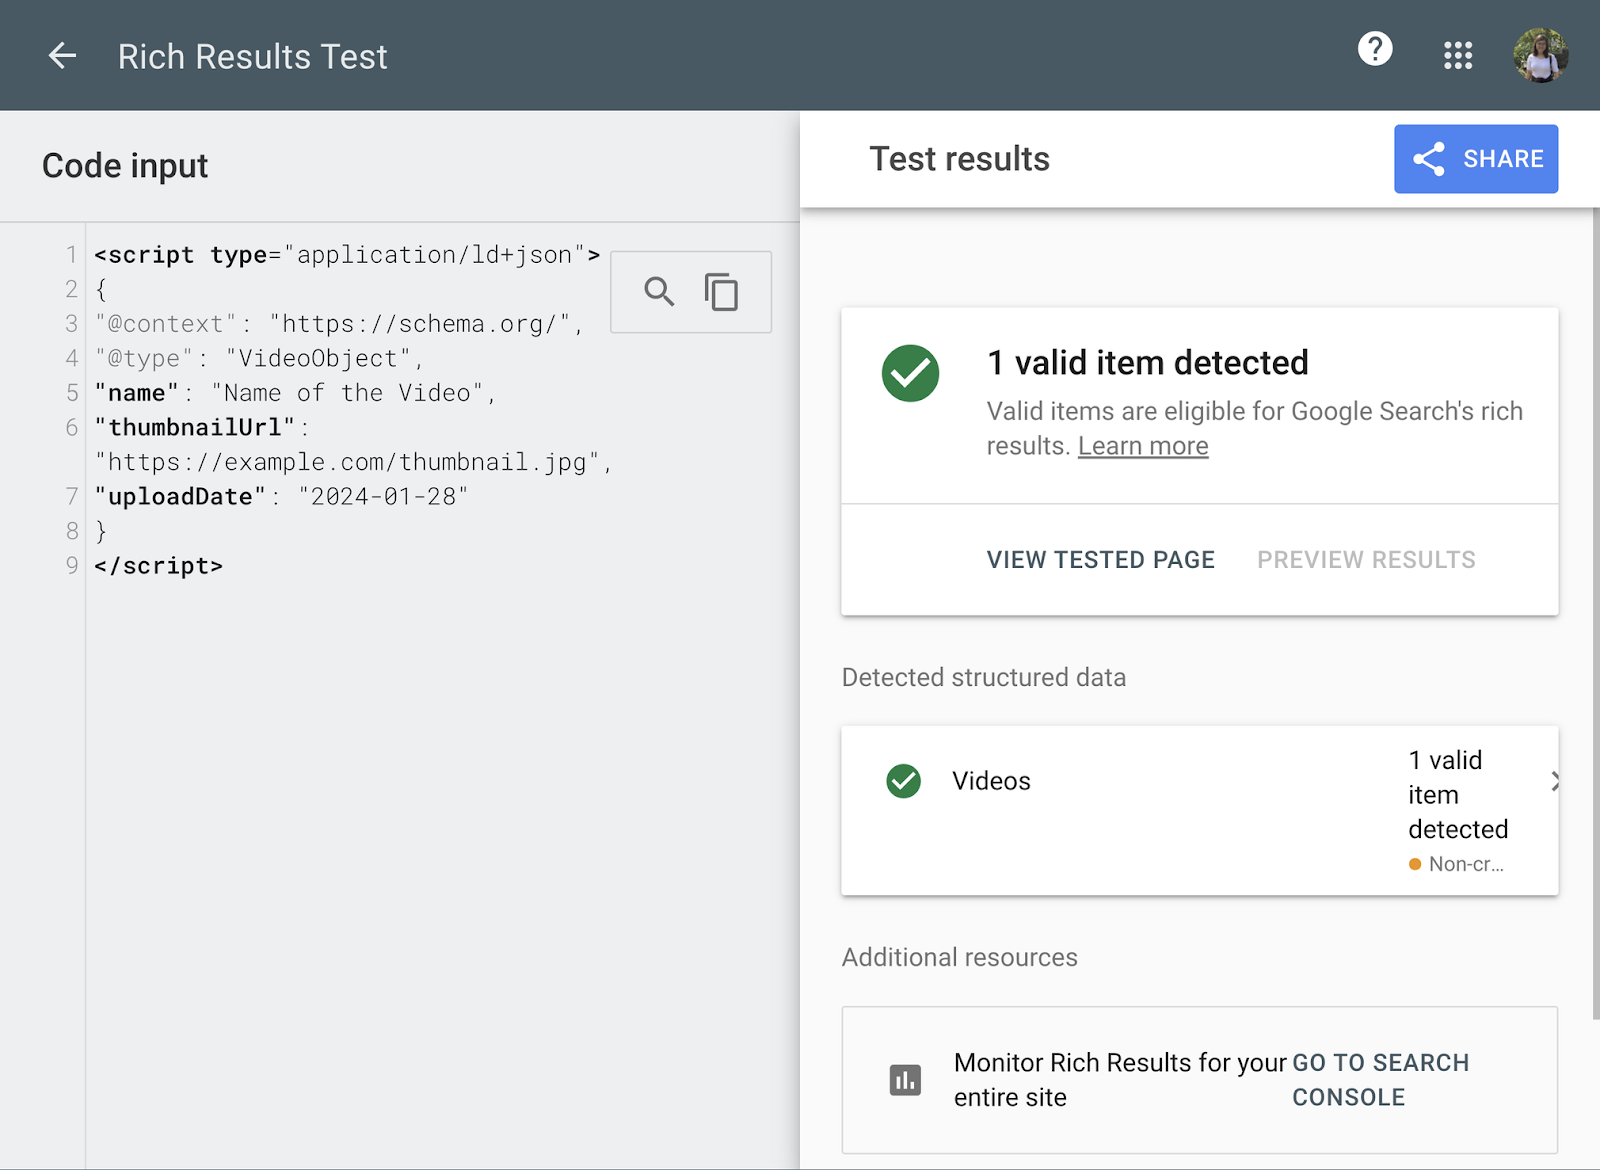Copy the code using the copy icon
This screenshot has height=1170, width=1600.
pyautogui.click(x=720, y=292)
